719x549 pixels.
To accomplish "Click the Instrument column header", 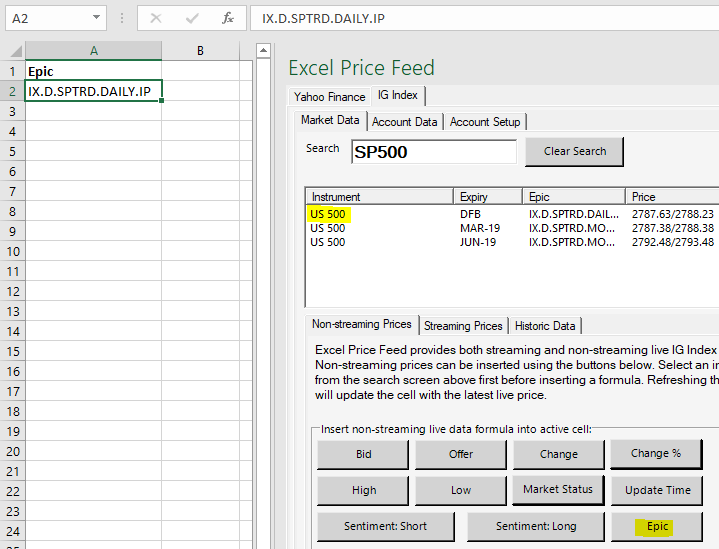I will pyautogui.click(x=380, y=197).
